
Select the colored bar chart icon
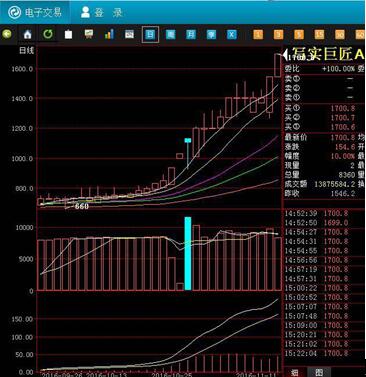pyautogui.click(x=109, y=34)
